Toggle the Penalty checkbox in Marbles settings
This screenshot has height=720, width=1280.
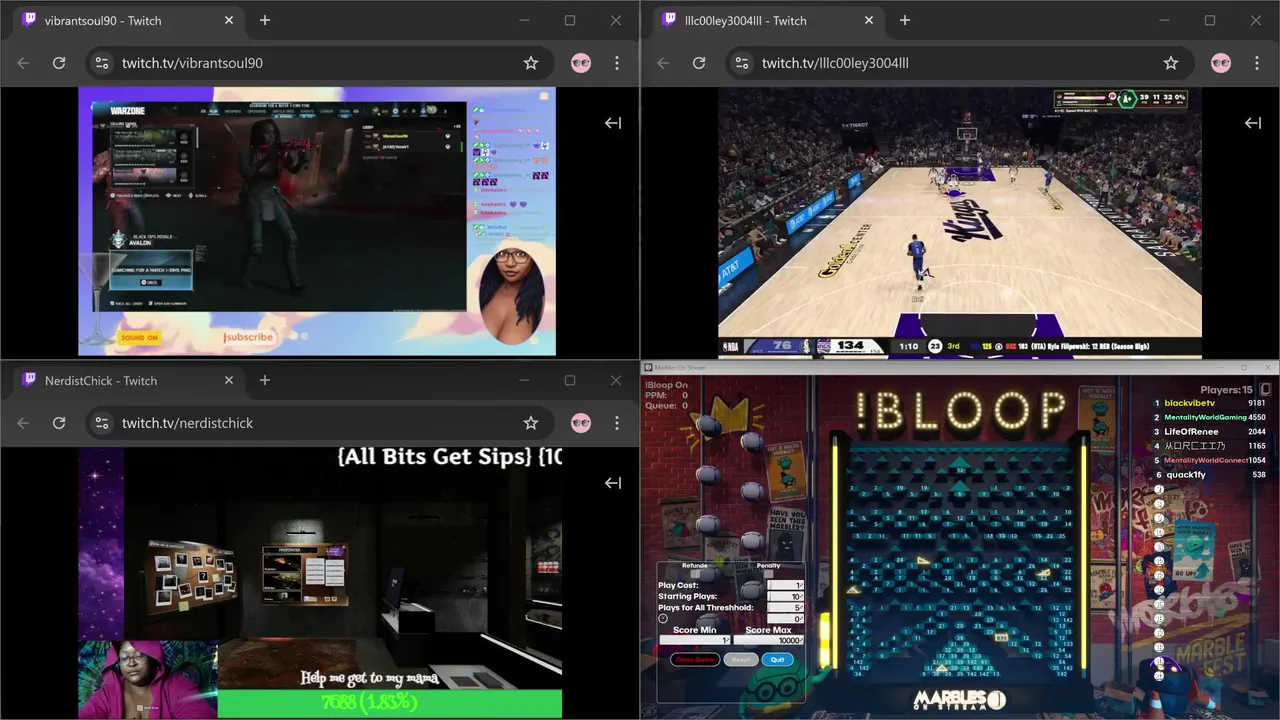(768, 574)
